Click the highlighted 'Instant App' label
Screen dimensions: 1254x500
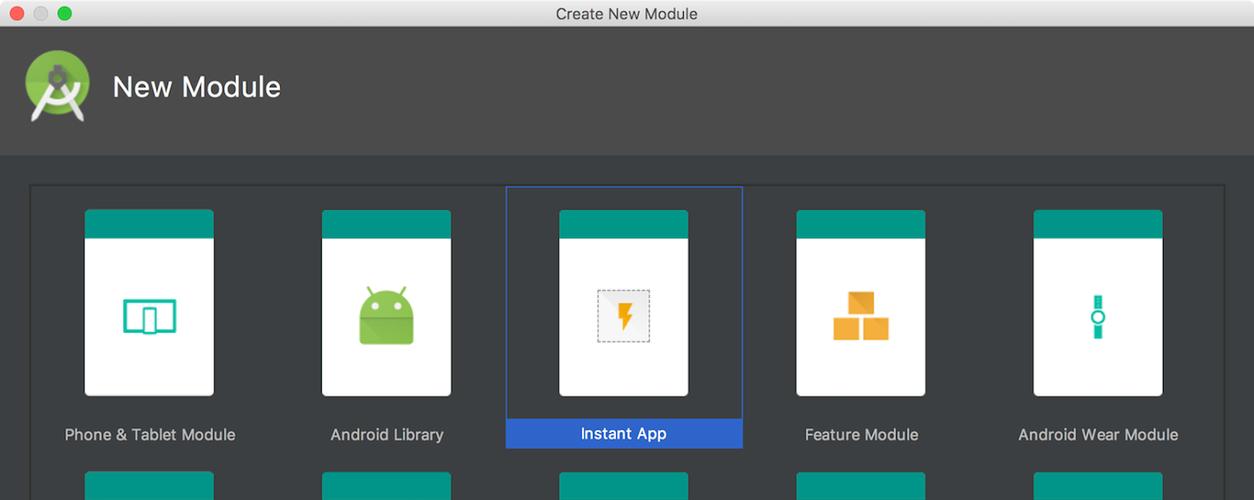coord(624,434)
